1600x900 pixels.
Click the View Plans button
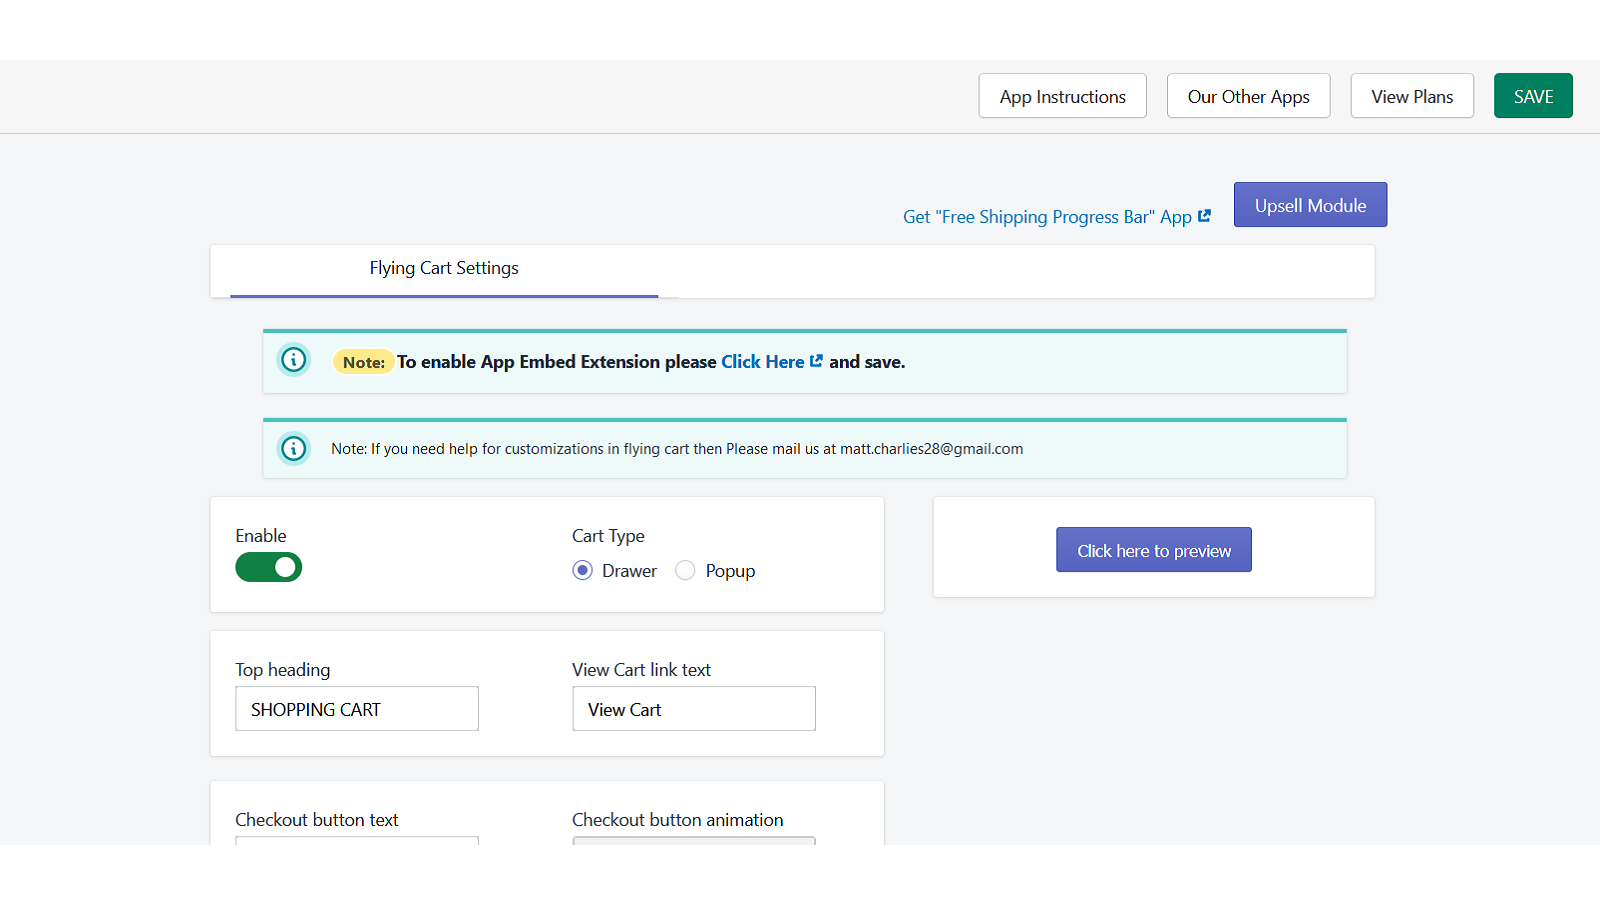click(x=1412, y=96)
